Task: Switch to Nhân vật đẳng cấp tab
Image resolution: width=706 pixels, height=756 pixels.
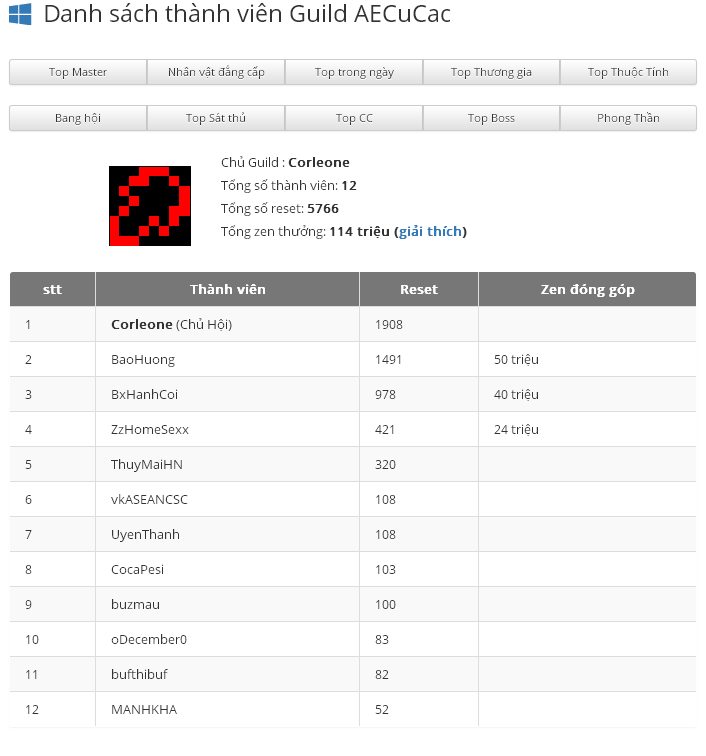Action: coord(216,72)
